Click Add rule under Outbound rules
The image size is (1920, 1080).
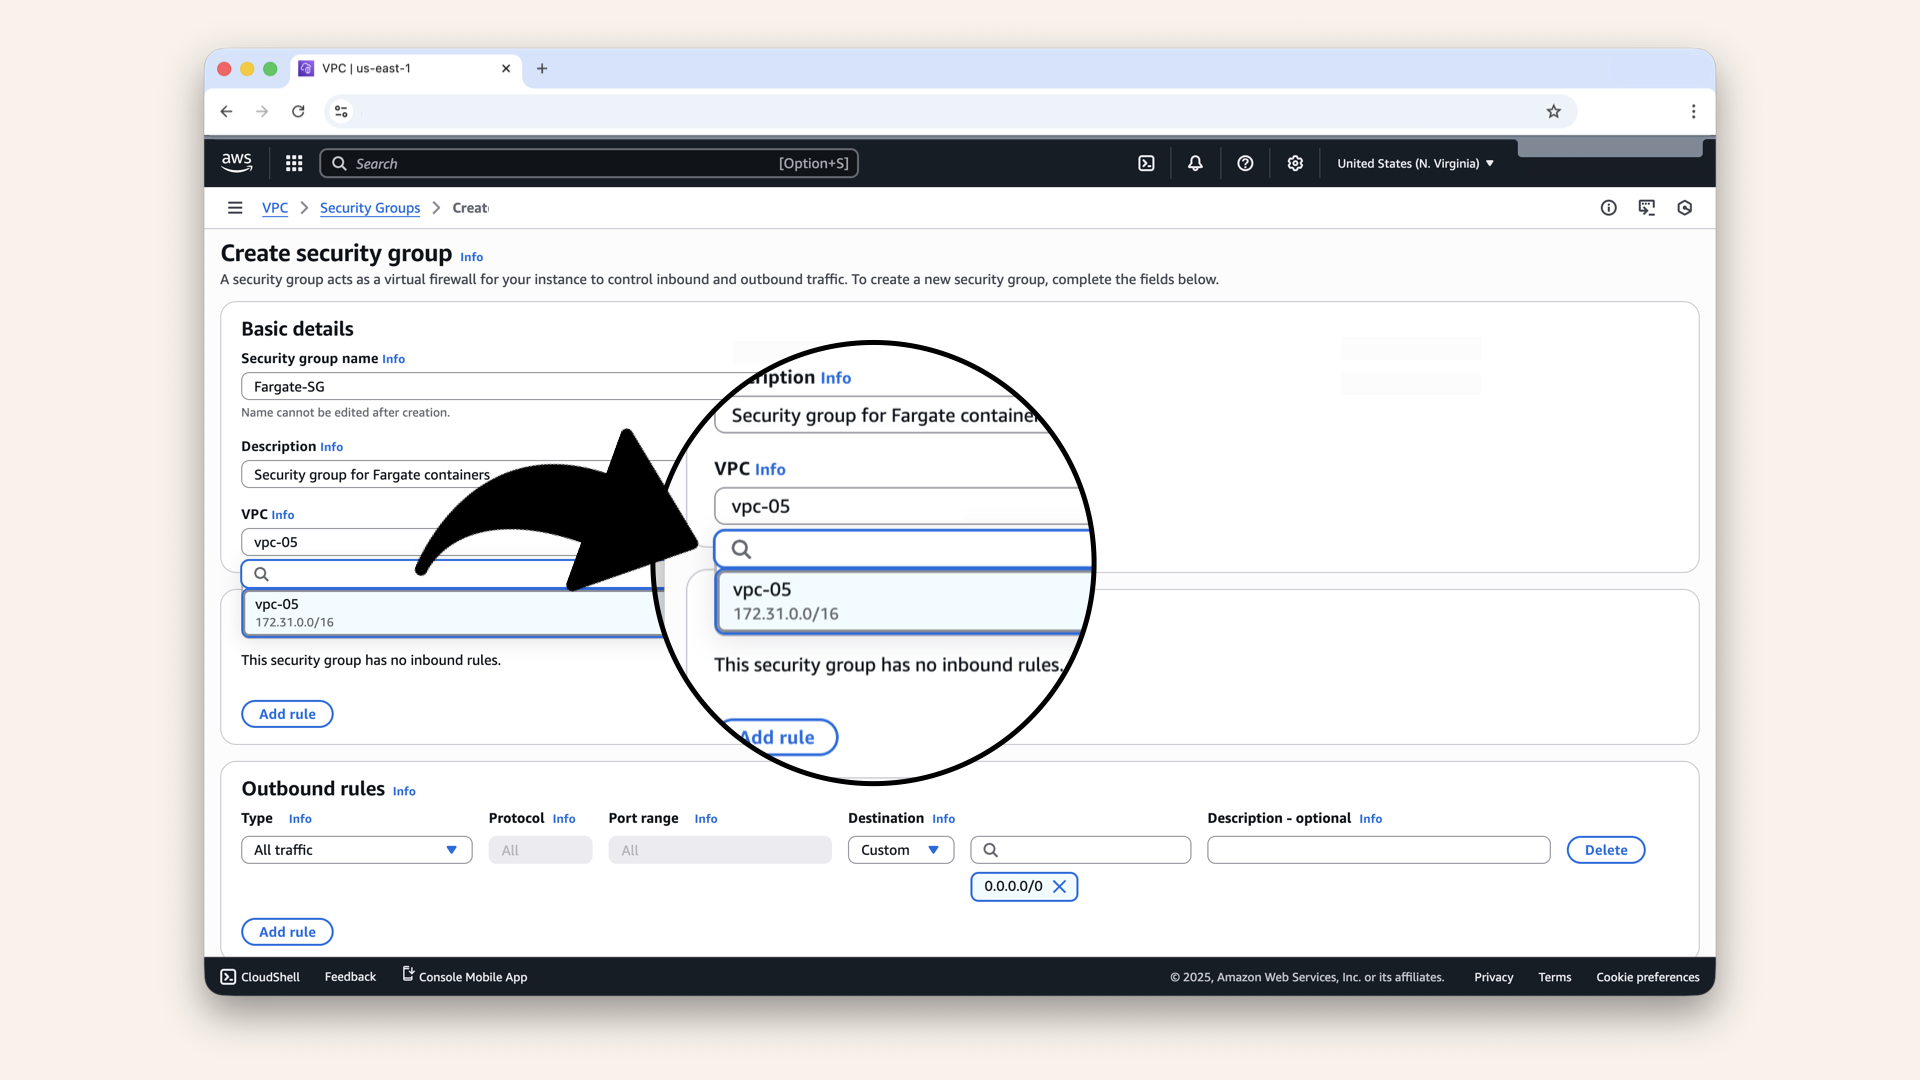click(287, 931)
